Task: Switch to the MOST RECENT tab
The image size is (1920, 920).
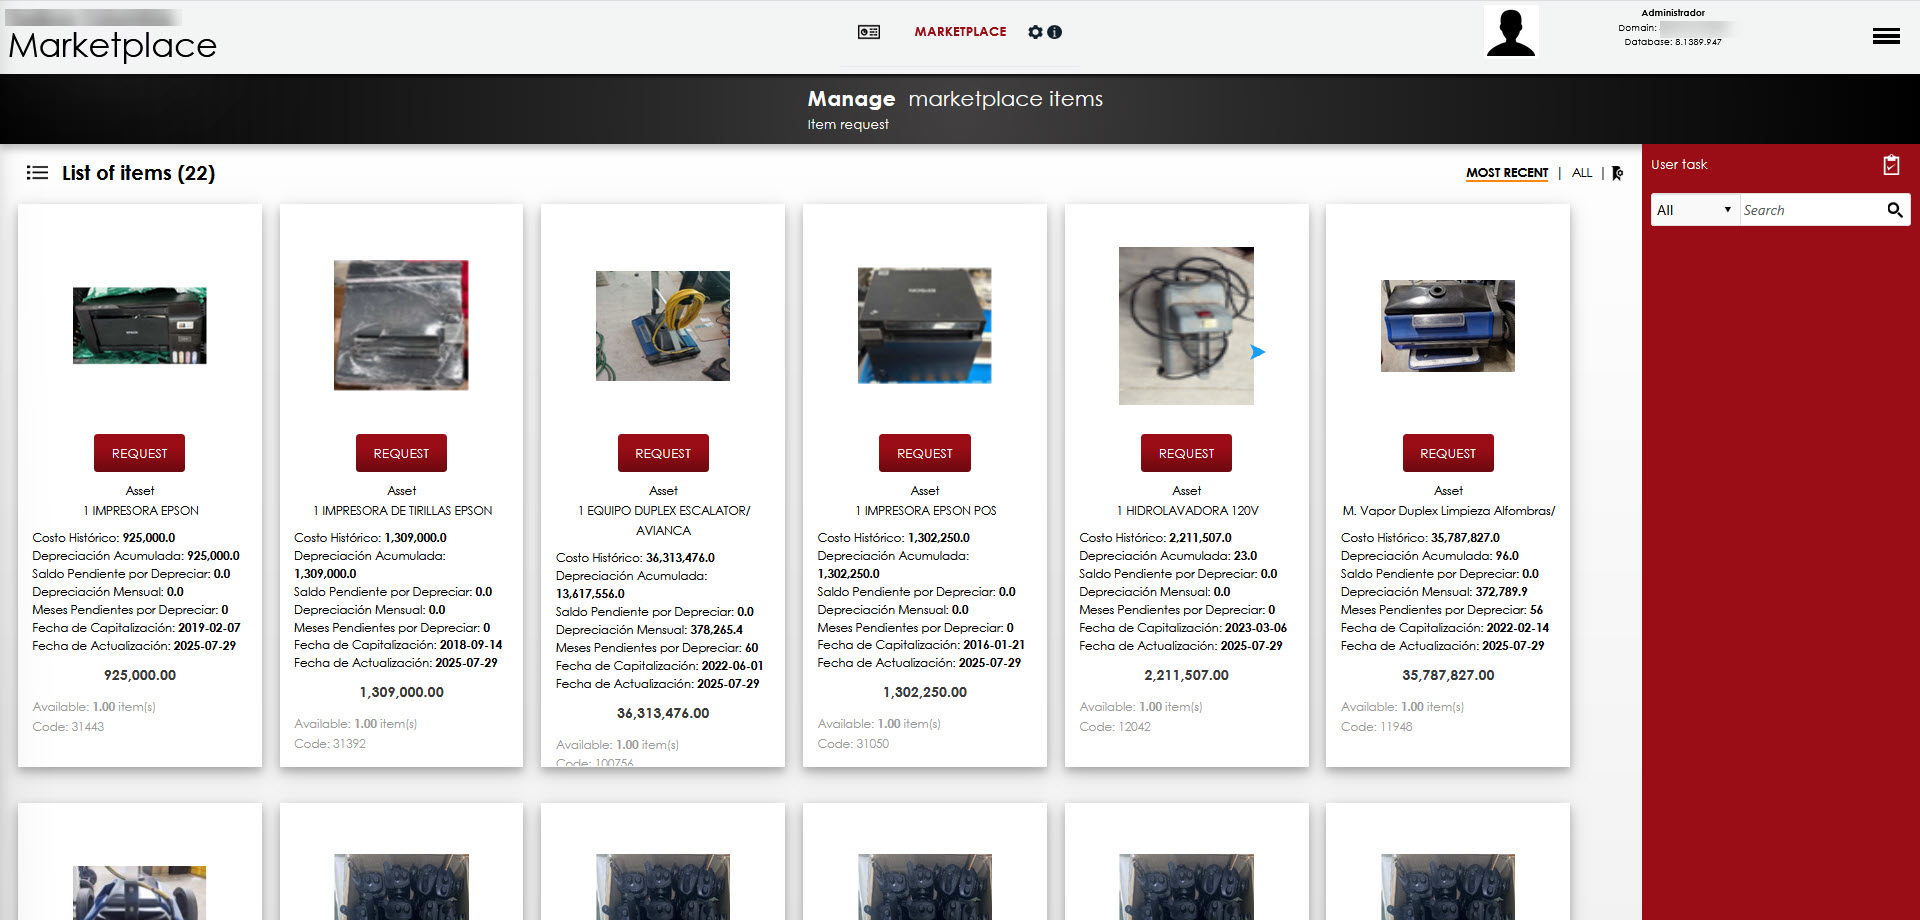Action: (1506, 173)
